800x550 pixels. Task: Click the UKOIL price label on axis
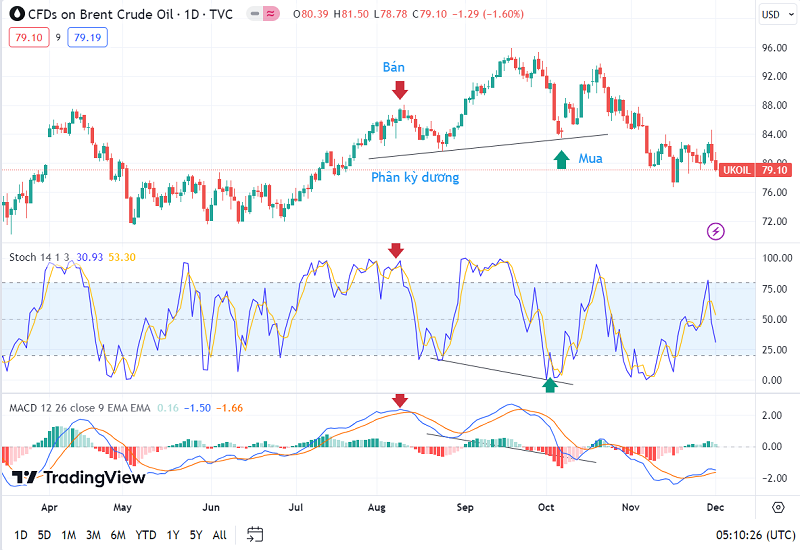[736, 170]
